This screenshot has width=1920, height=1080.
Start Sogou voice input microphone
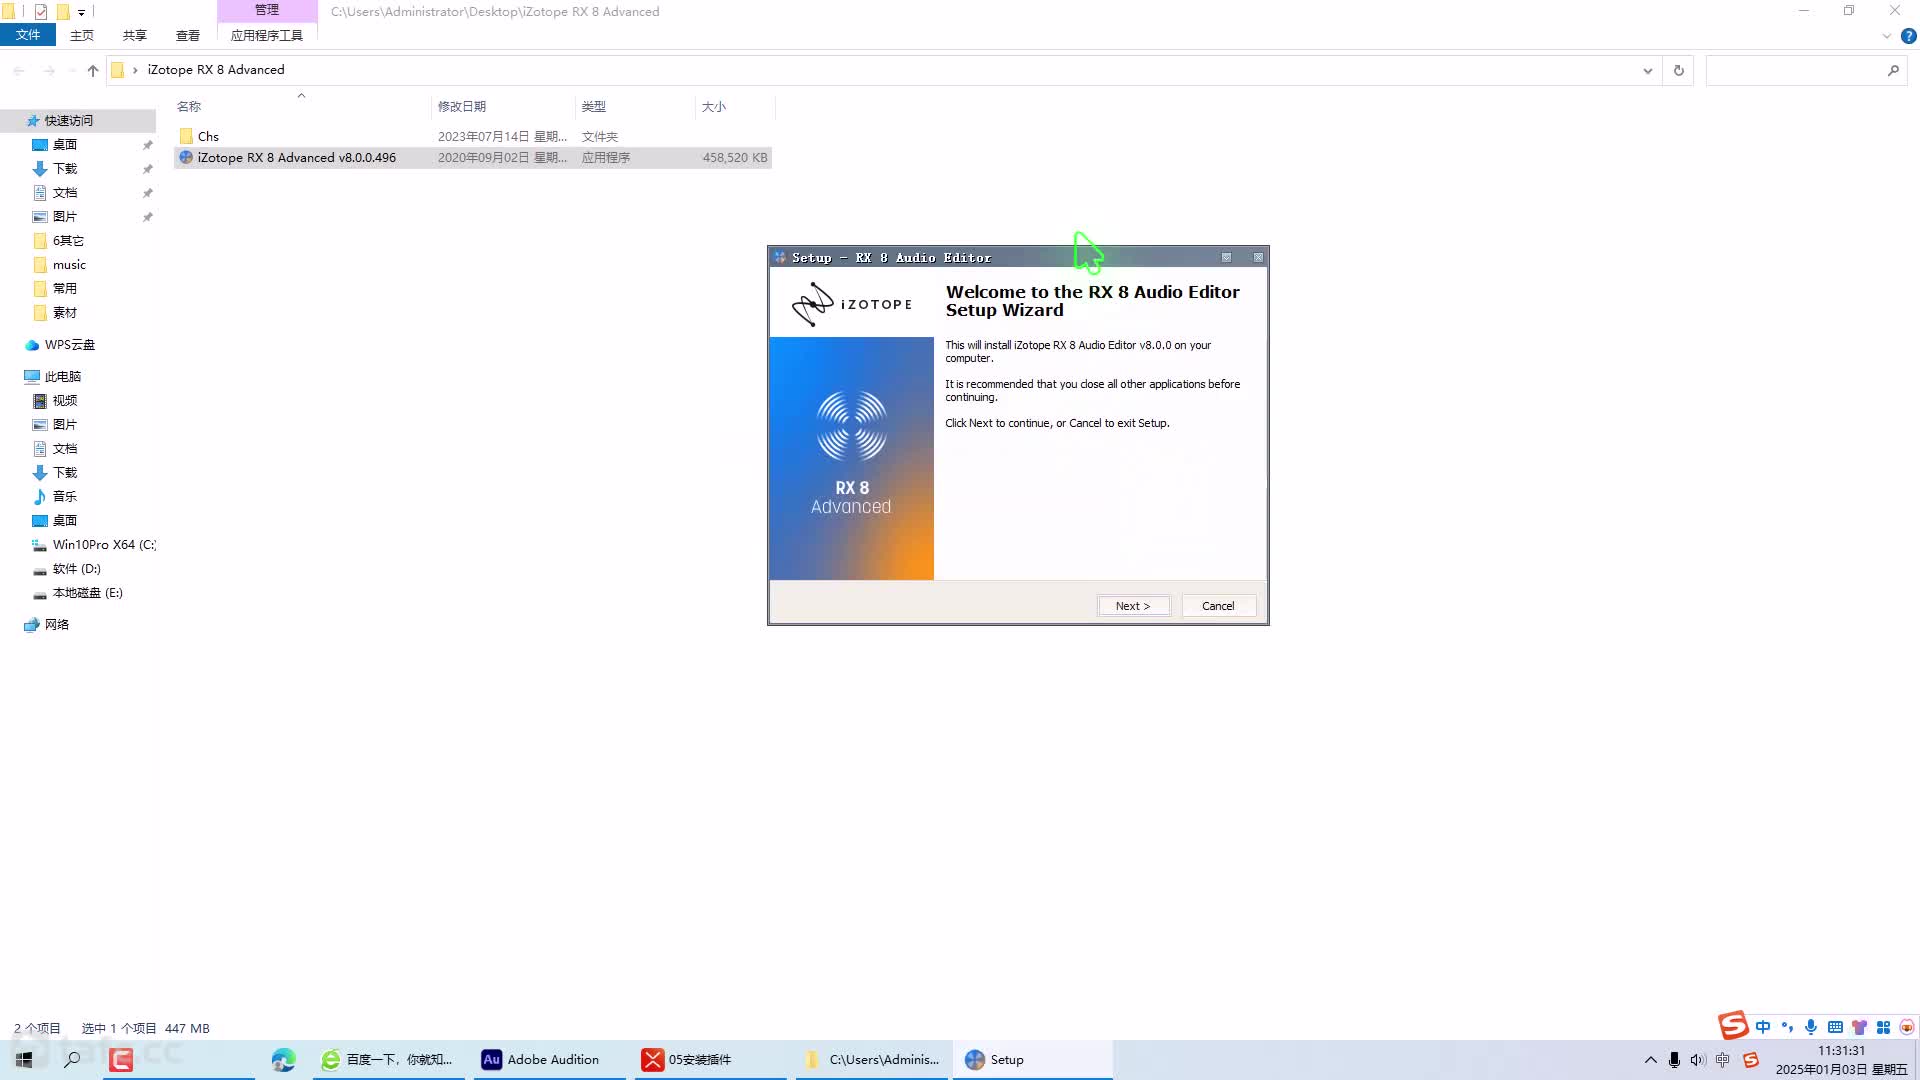1811,1027
